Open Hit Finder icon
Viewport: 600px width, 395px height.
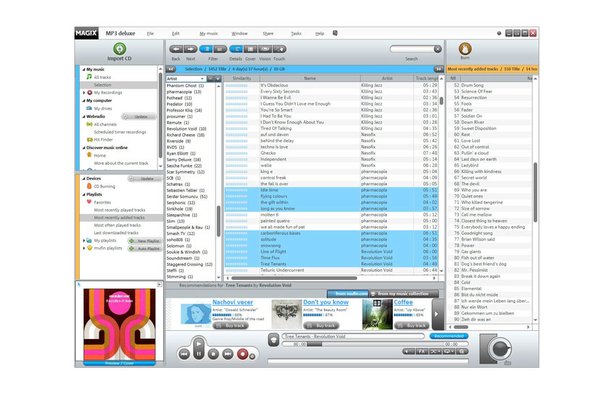click(90, 140)
